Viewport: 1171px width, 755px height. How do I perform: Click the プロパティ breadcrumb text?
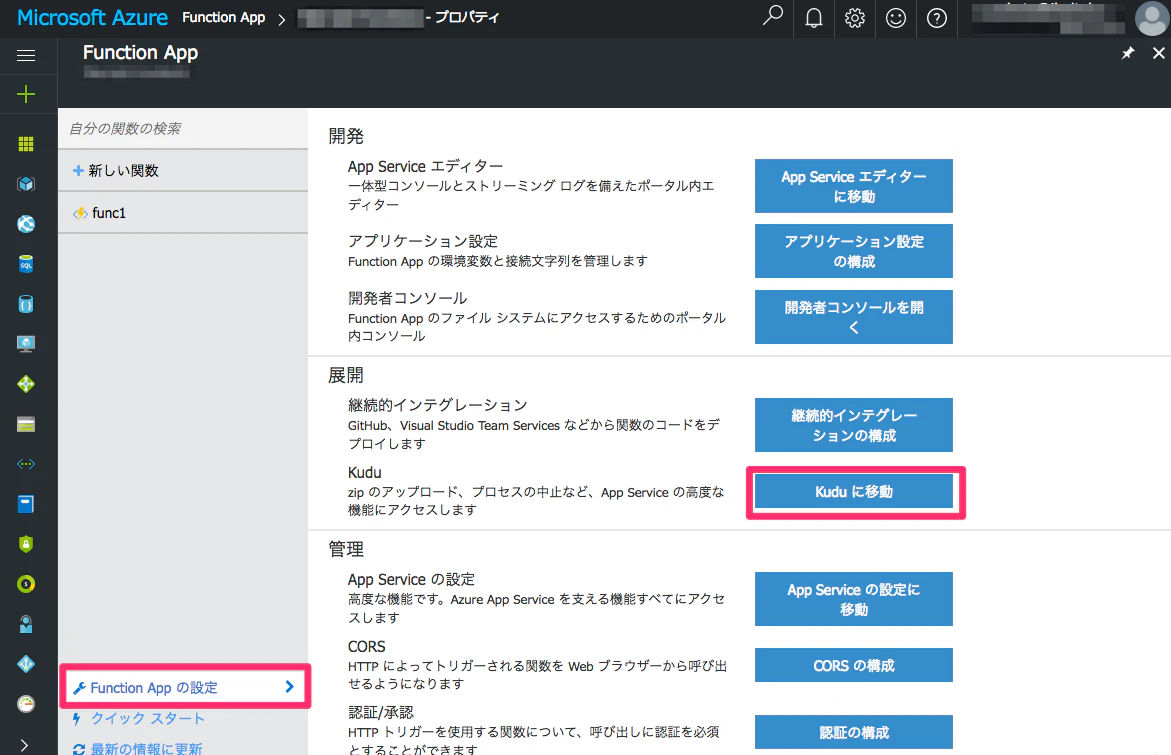(467, 17)
